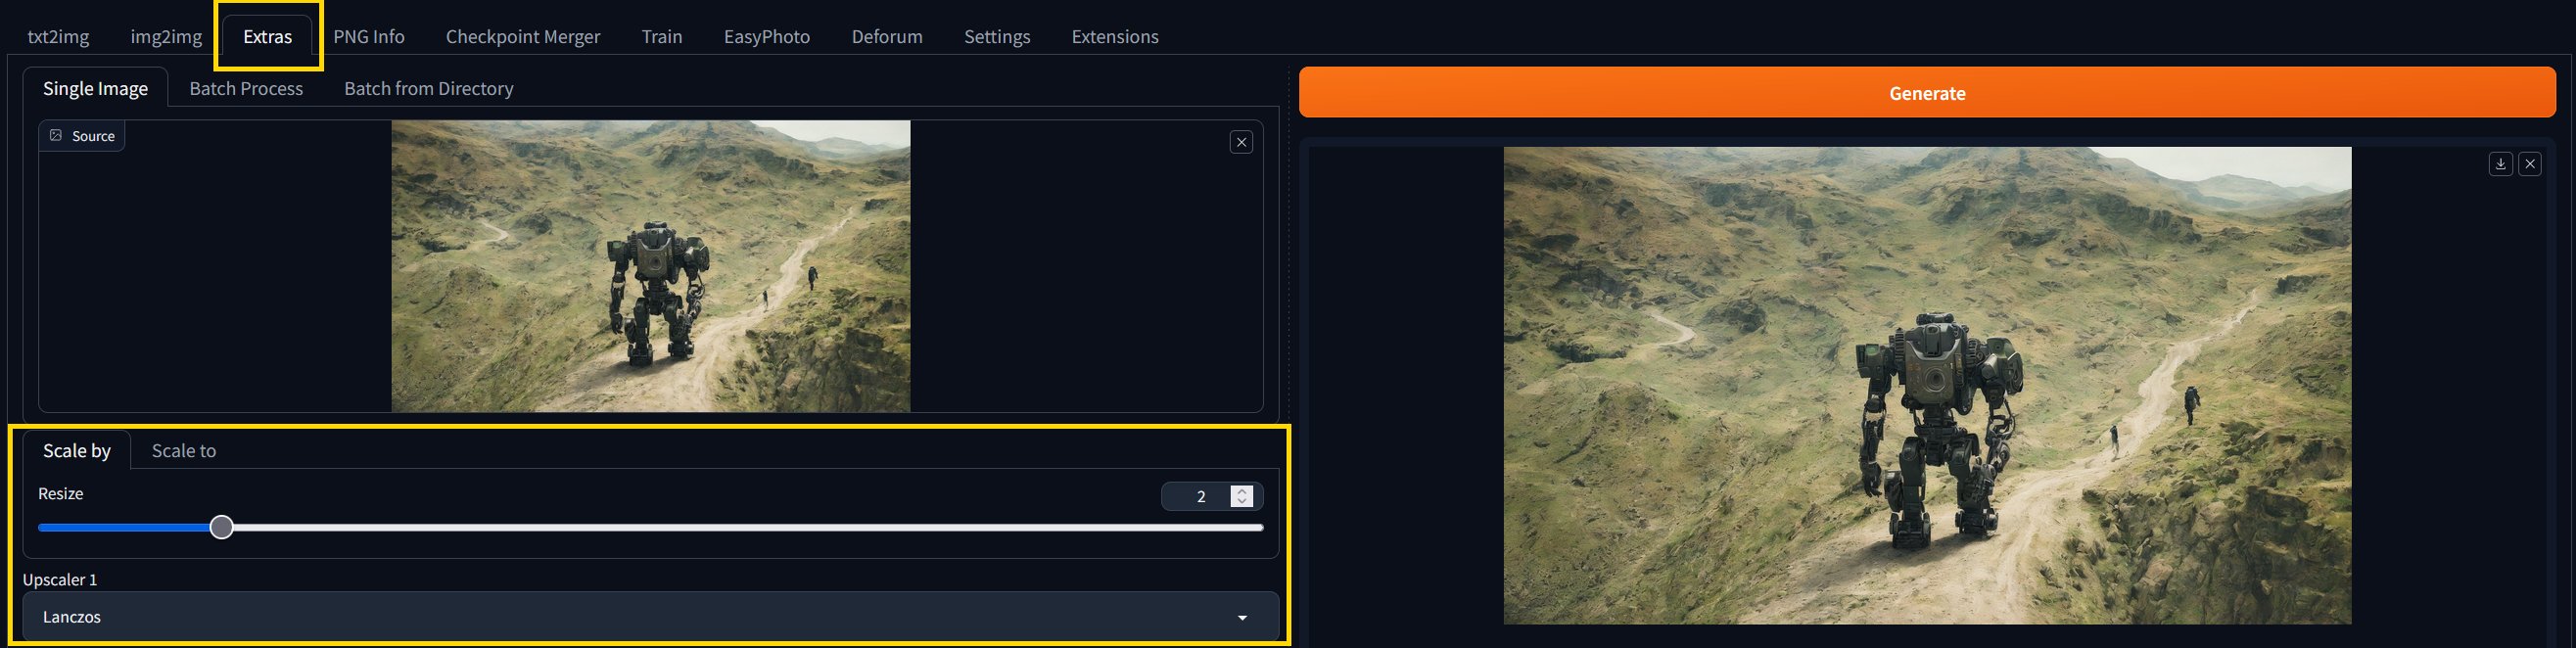
Task: Open the Train tab
Action: (662, 37)
